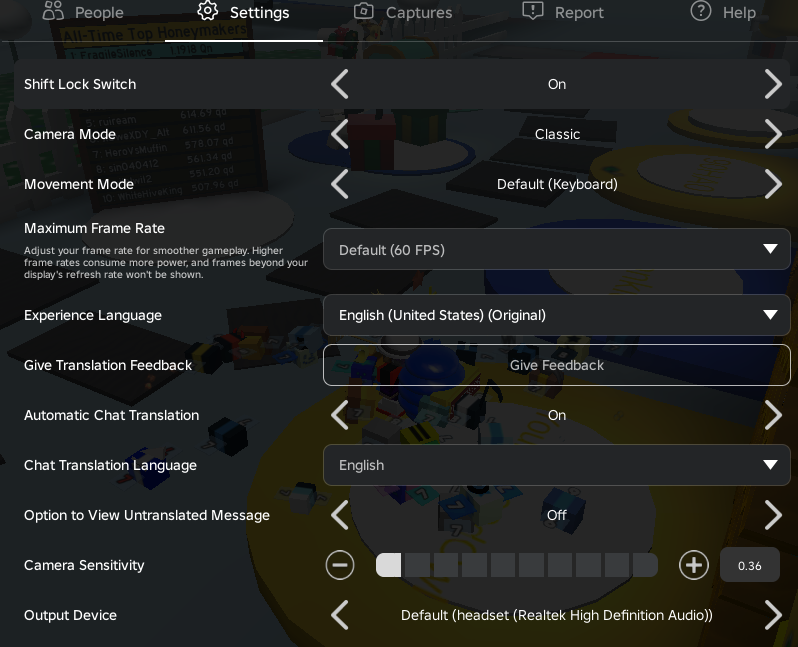The height and width of the screenshot is (647, 798).
Task: Switch to the Help tab
Action: [x=723, y=12]
